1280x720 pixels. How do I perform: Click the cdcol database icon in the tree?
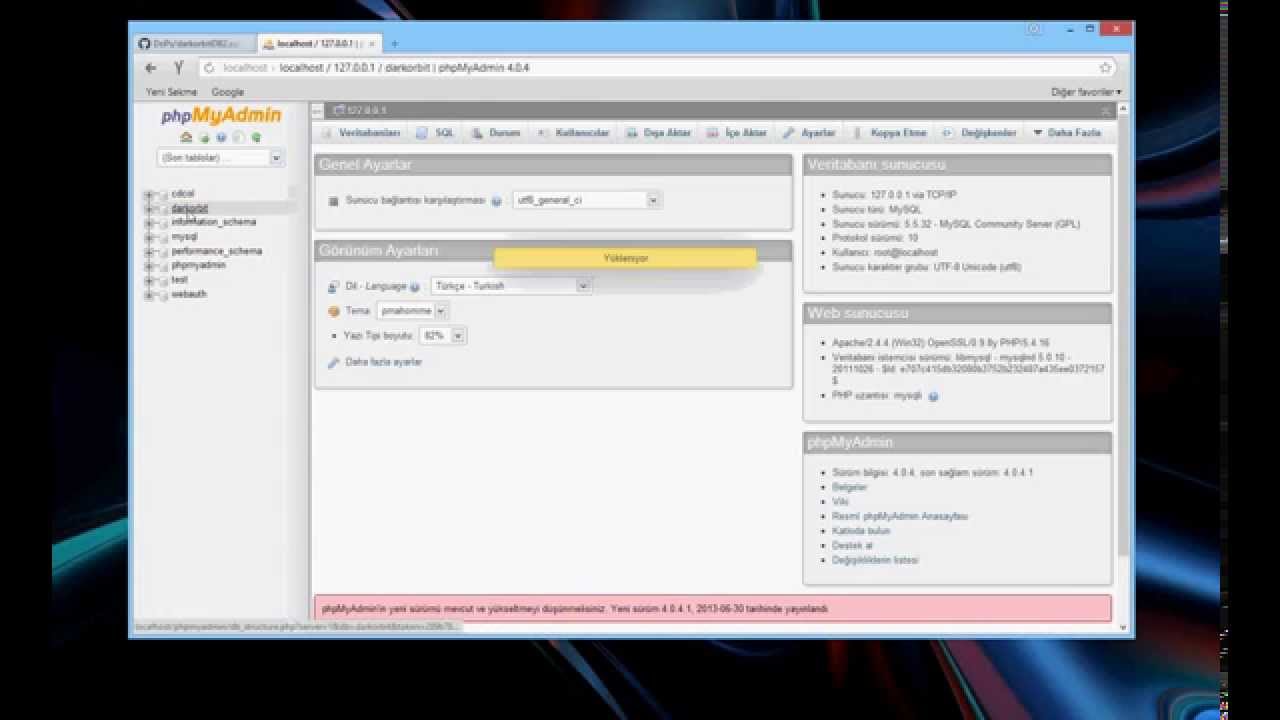[x=162, y=195]
